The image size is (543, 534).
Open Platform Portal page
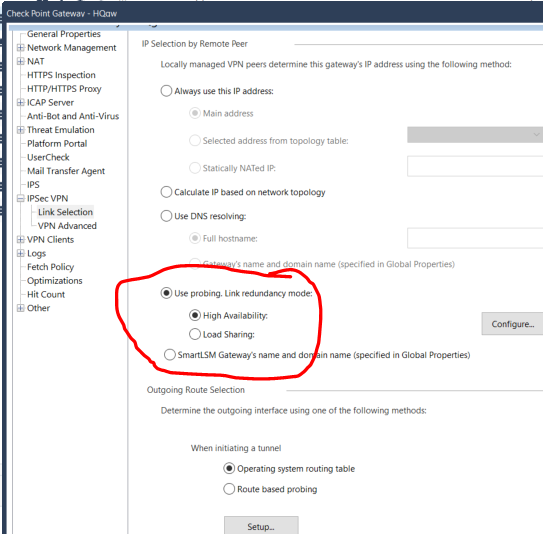click(57, 143)
